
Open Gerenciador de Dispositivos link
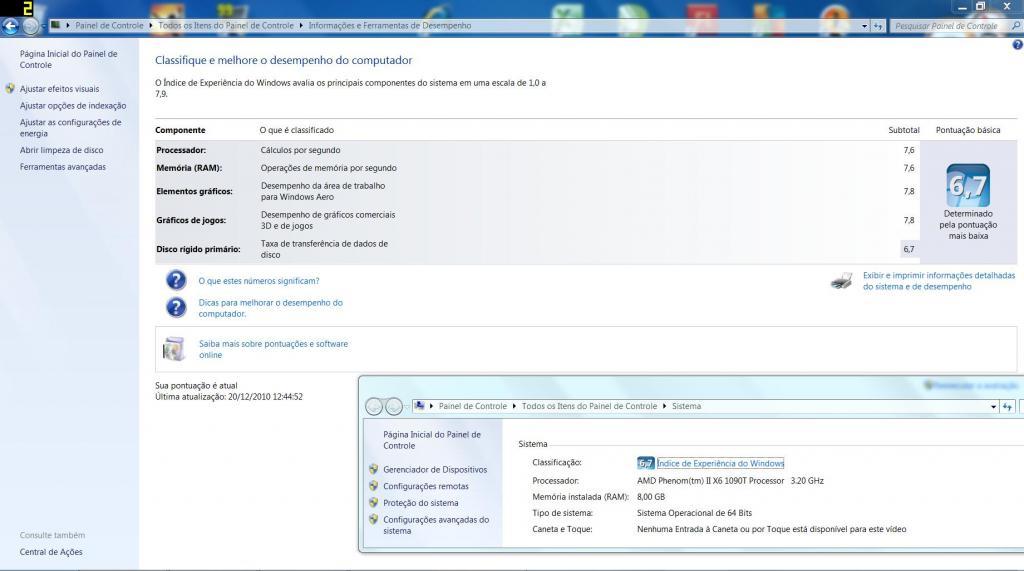[435, 470]
